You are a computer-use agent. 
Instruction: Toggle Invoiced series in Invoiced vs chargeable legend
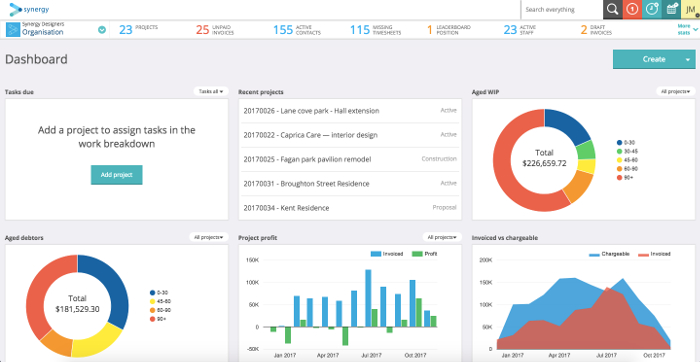tap(654, 254)
